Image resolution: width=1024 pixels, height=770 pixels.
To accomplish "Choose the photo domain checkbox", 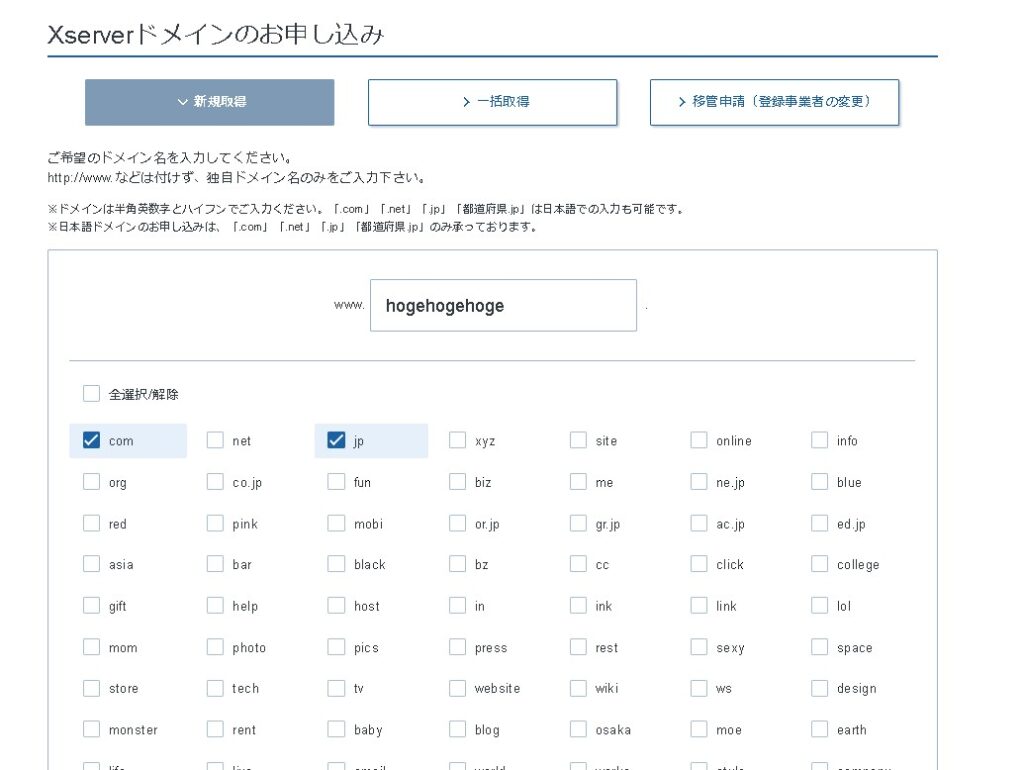I will click(x=215, y=647).
